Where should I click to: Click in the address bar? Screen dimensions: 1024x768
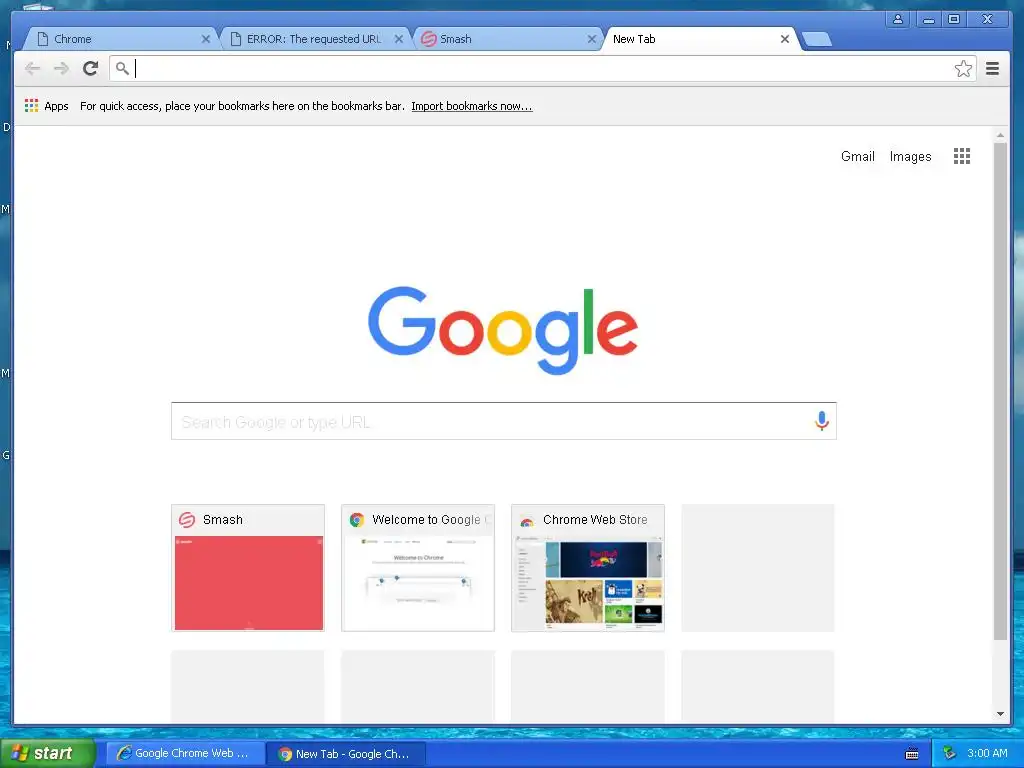tap(542, 69)
